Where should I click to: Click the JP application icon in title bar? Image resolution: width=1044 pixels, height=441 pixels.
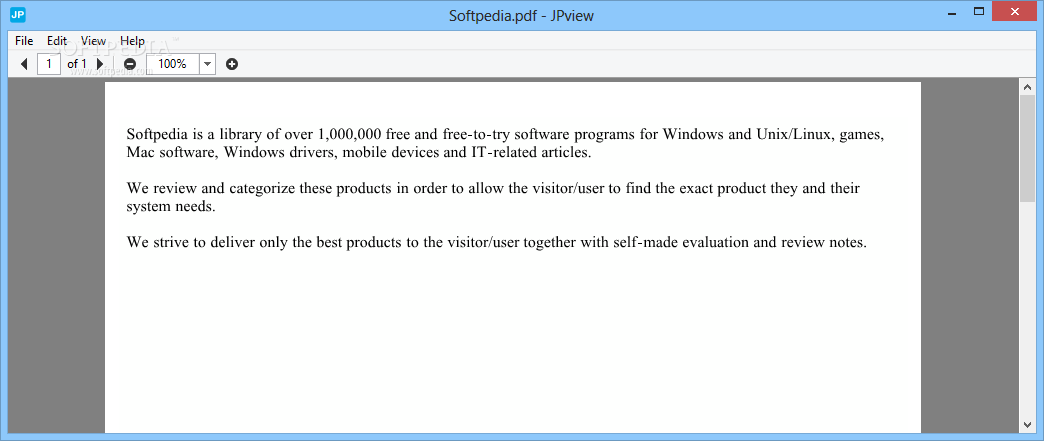(19, 15)
